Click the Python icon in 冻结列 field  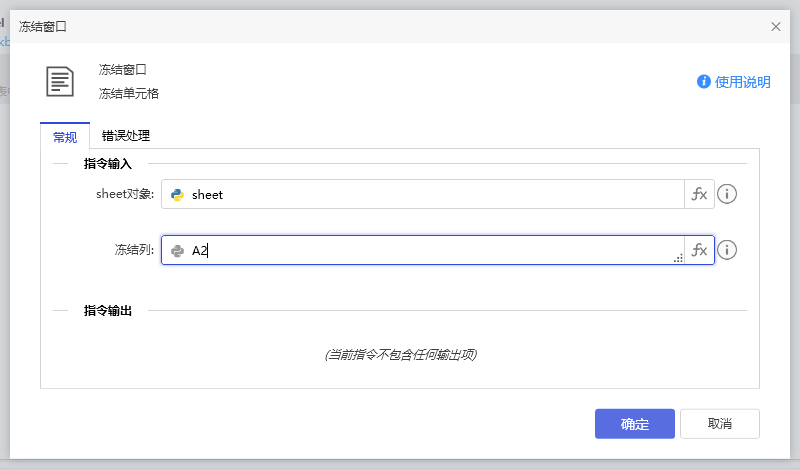[178, 251]
